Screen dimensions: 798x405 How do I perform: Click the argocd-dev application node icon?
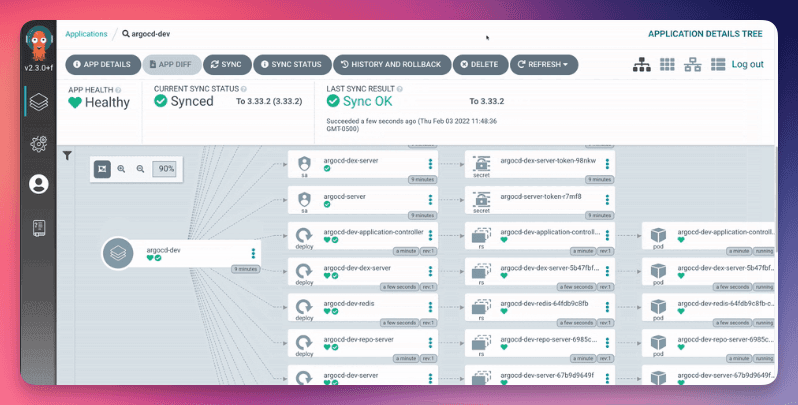pos(118,253)
